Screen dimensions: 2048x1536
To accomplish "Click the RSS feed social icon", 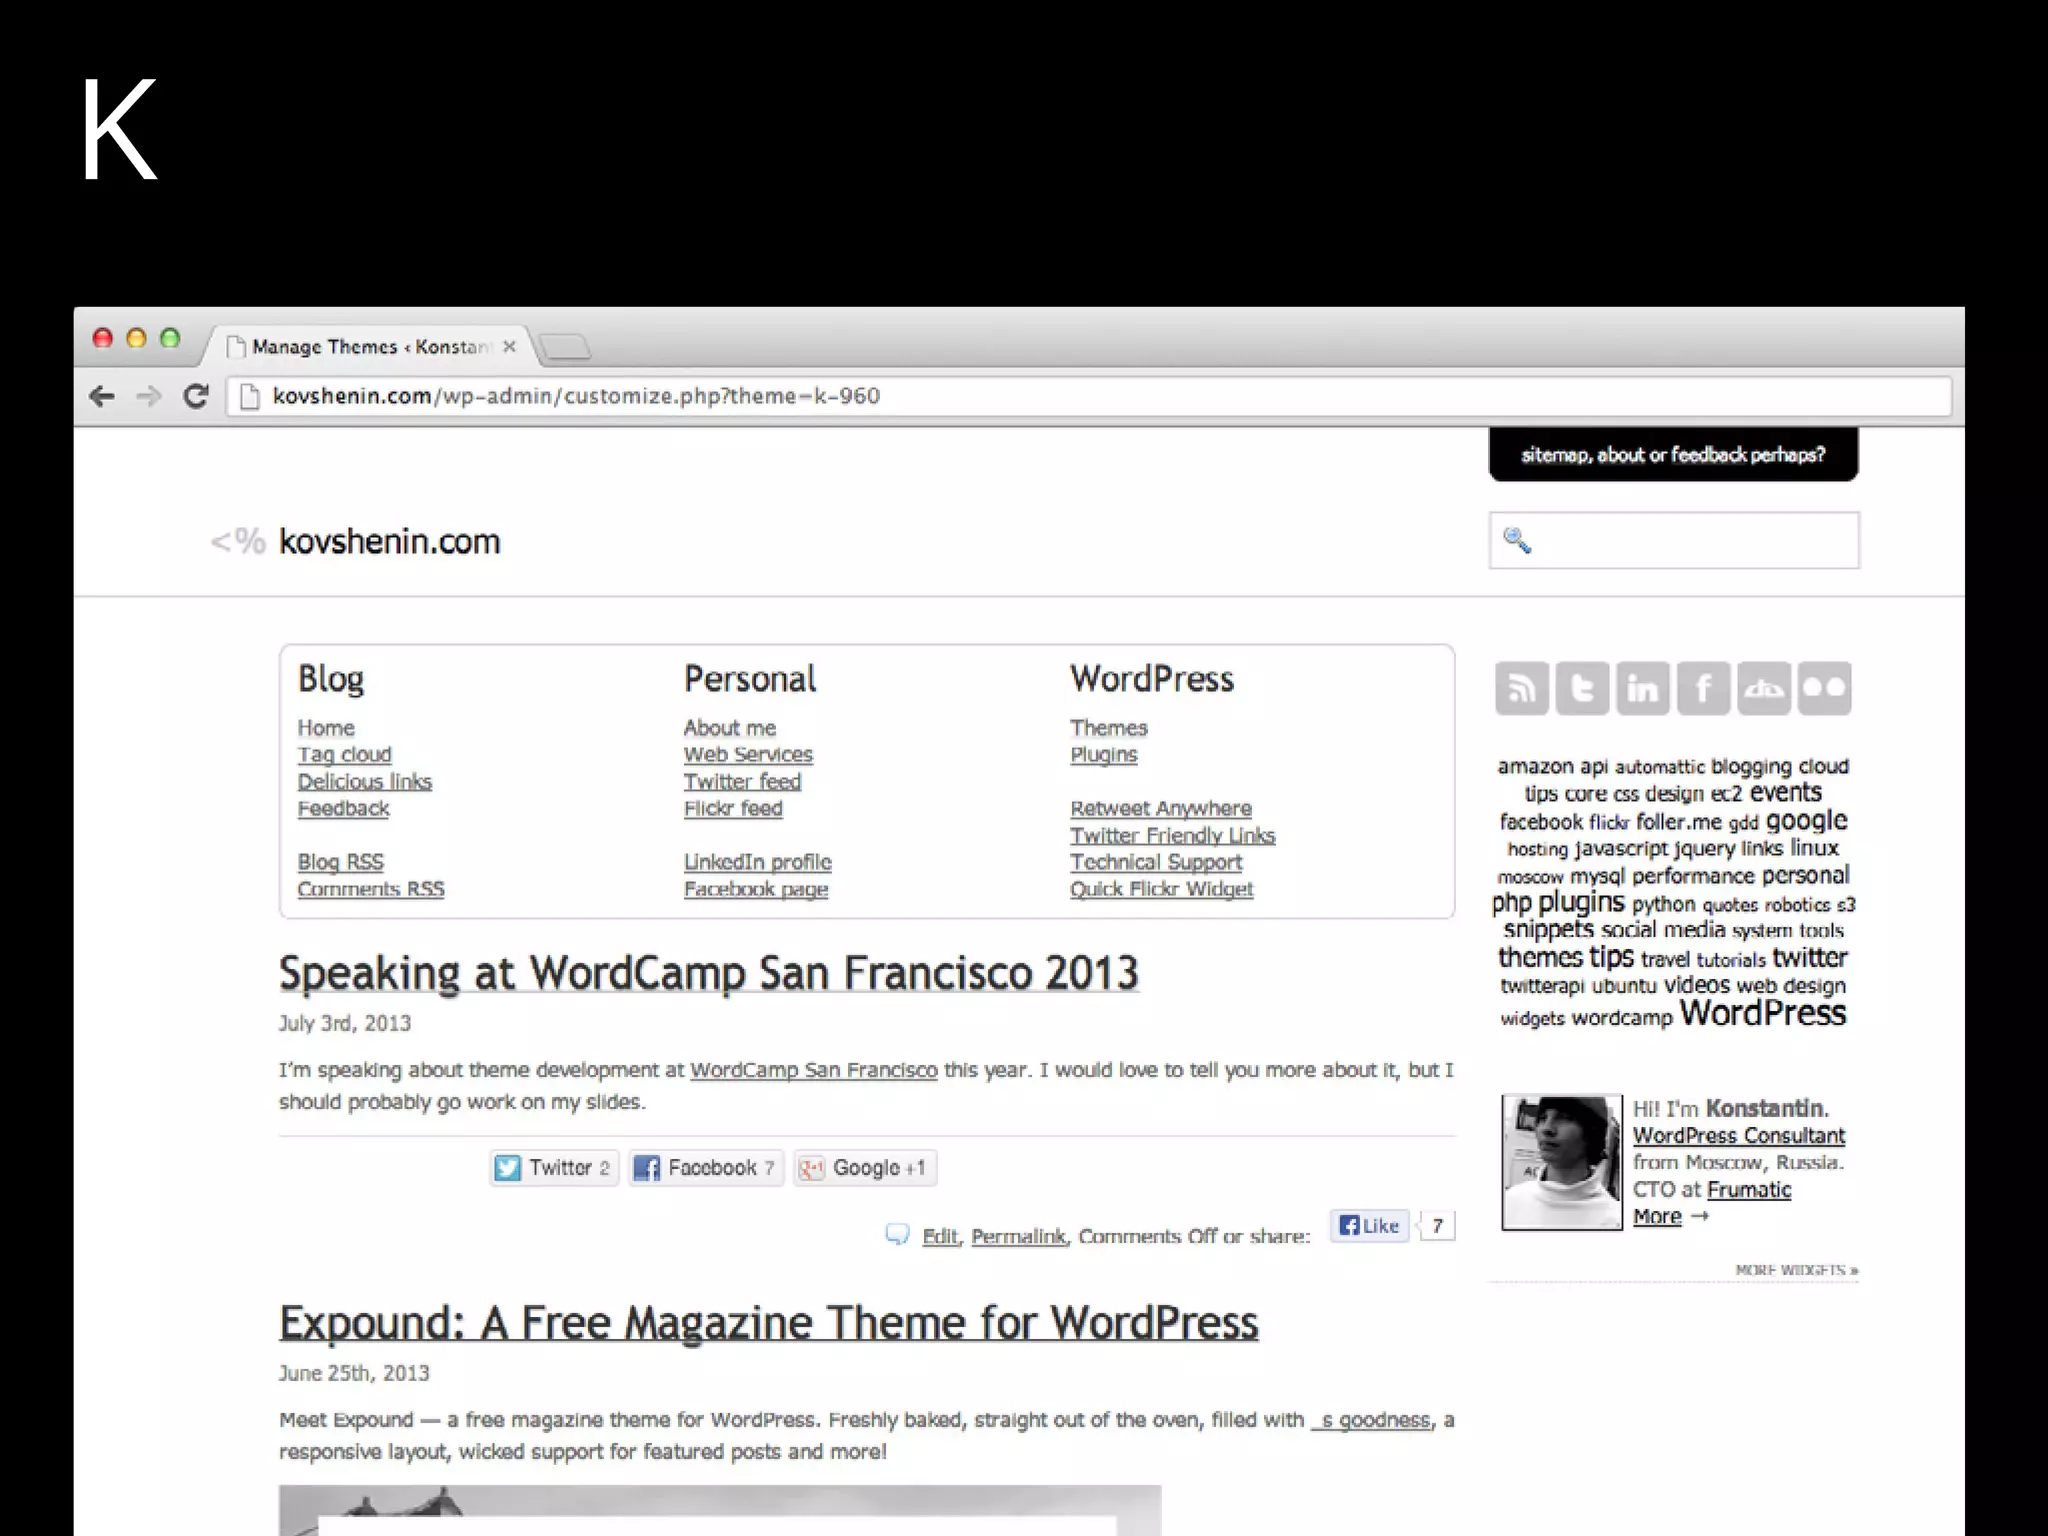I will tap(1521, 688).
